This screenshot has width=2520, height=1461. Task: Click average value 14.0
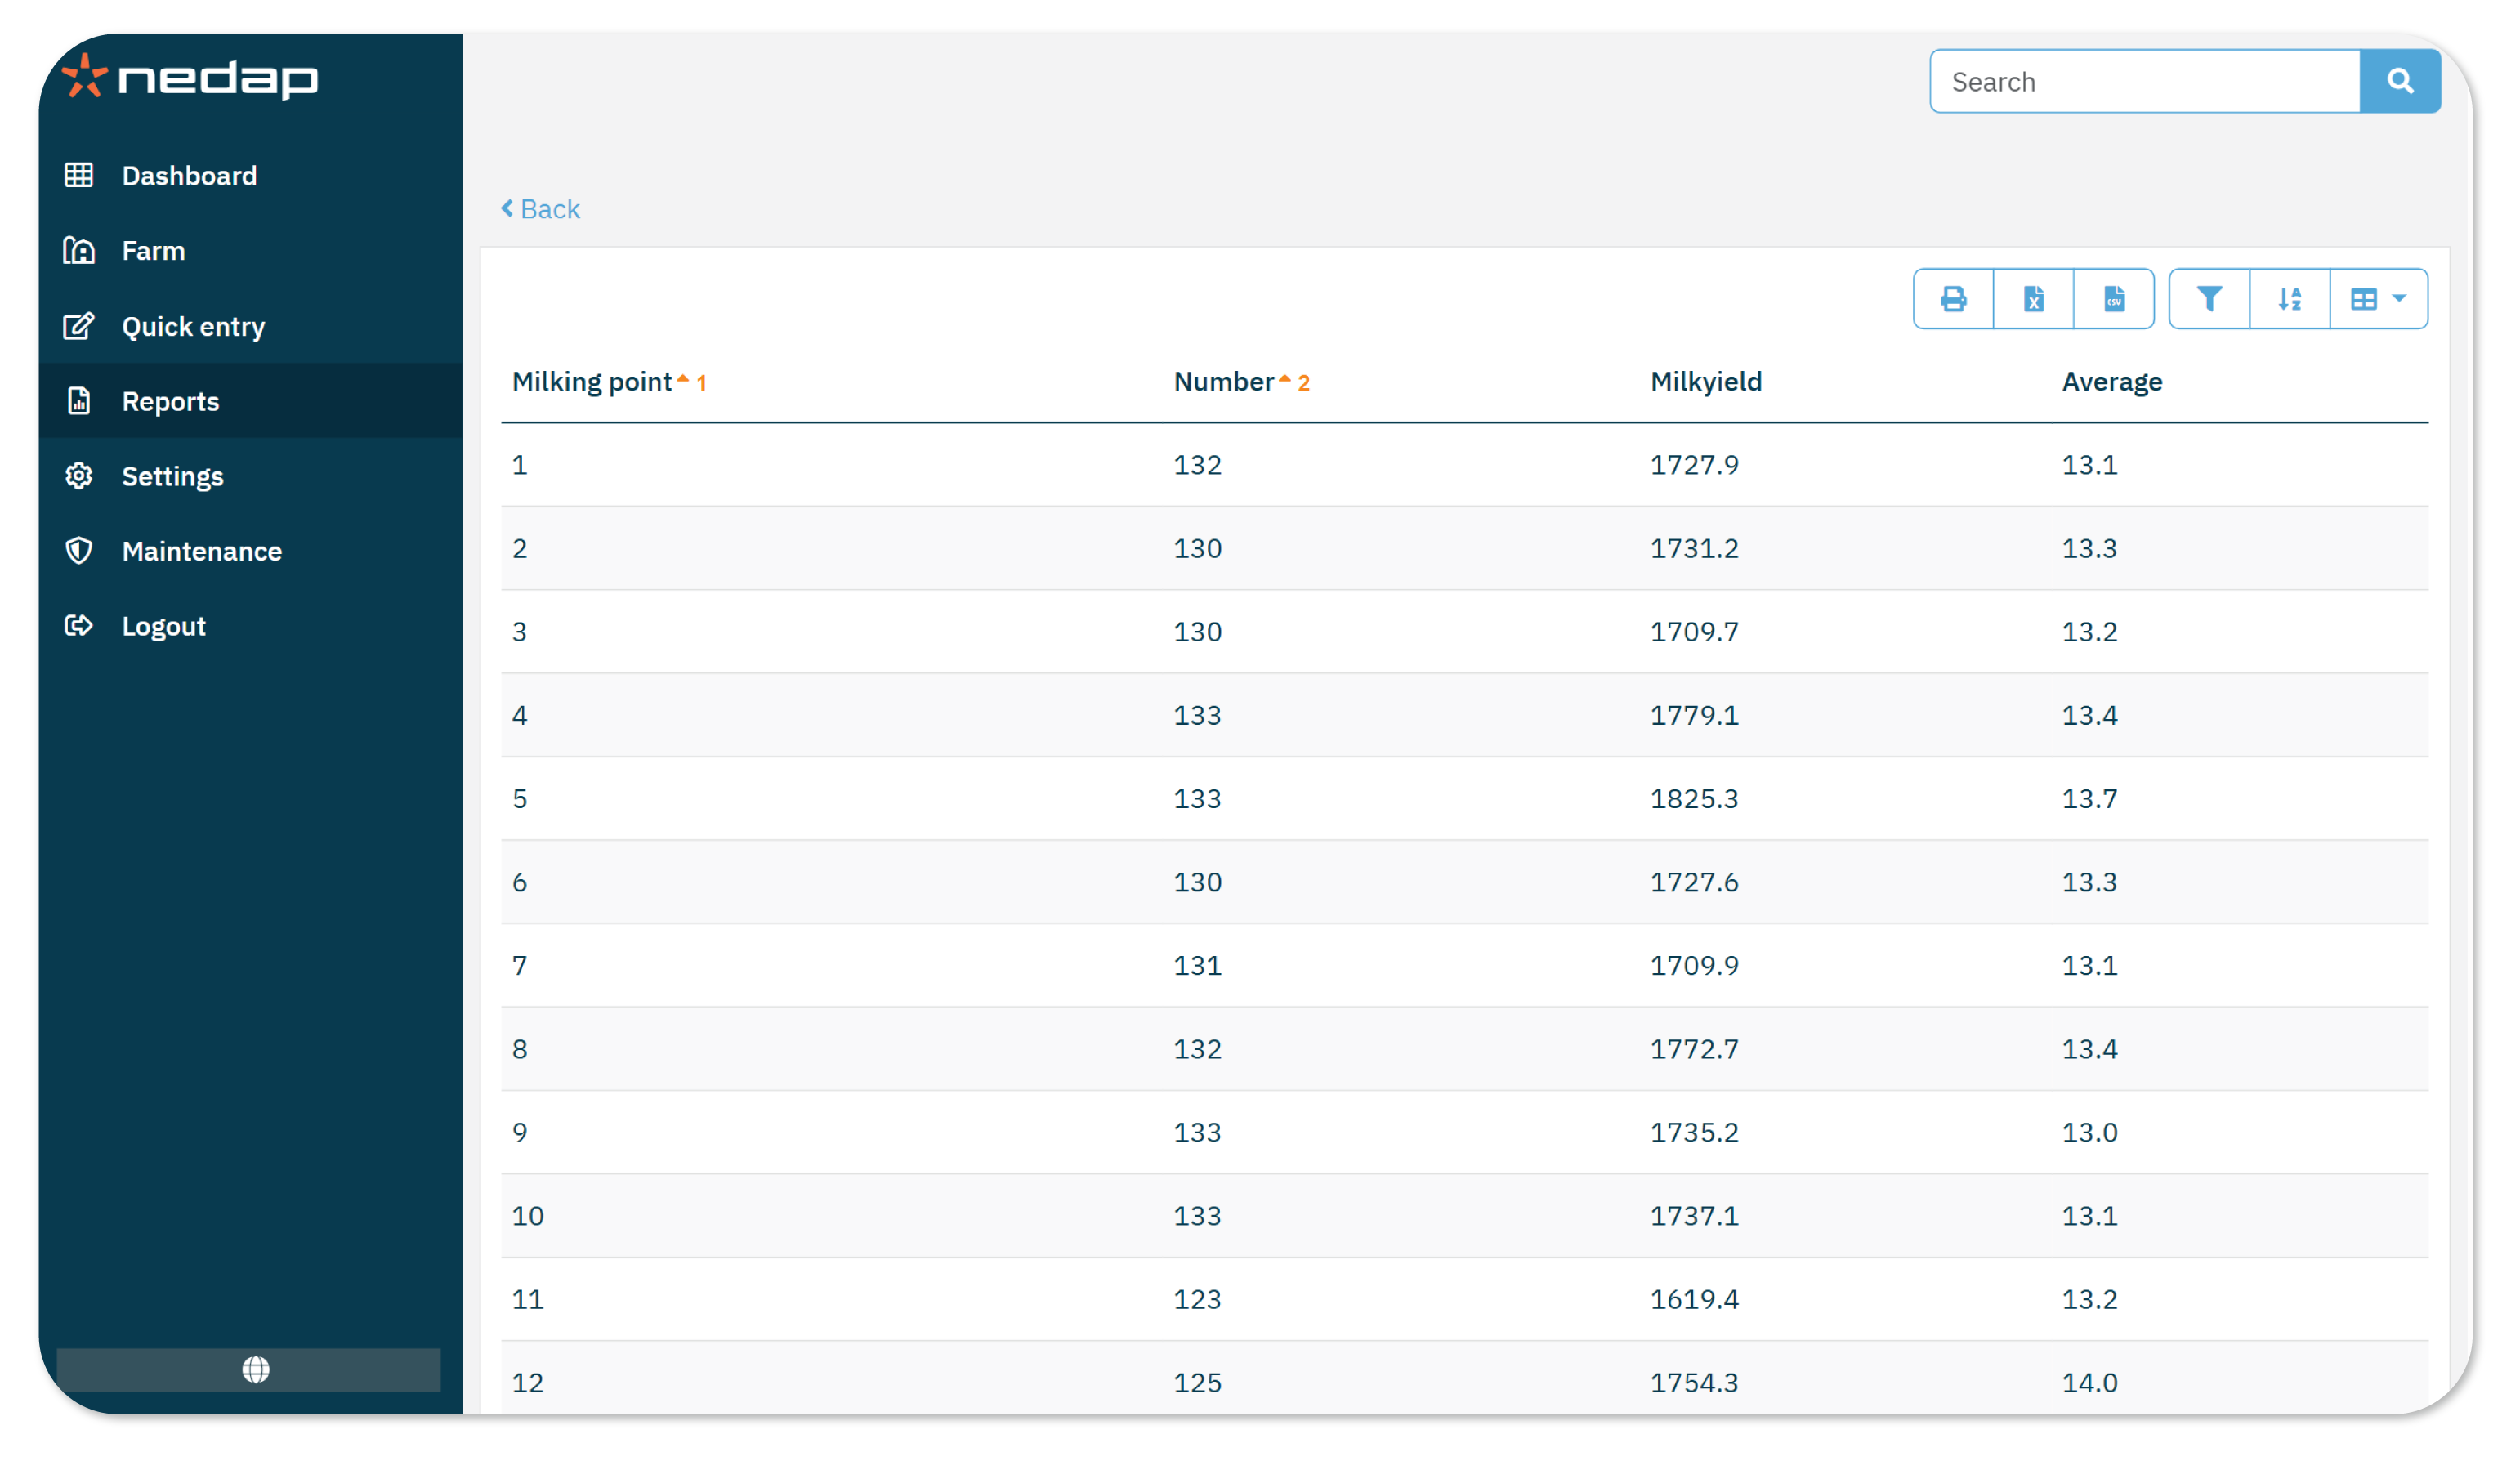(2090, 1384)
